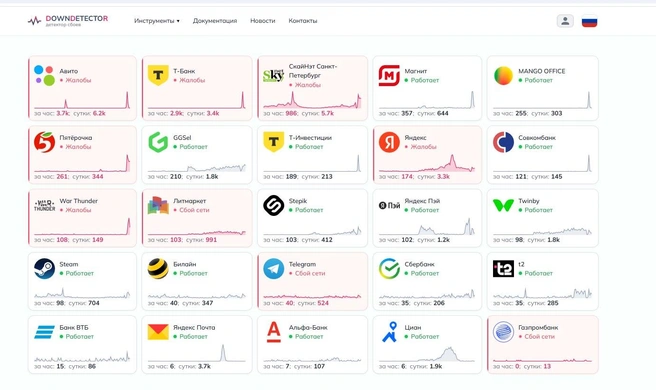
Task: Click the Альфа-Банк red A logo
Action: pyautogui.click(x=274, y=332)
